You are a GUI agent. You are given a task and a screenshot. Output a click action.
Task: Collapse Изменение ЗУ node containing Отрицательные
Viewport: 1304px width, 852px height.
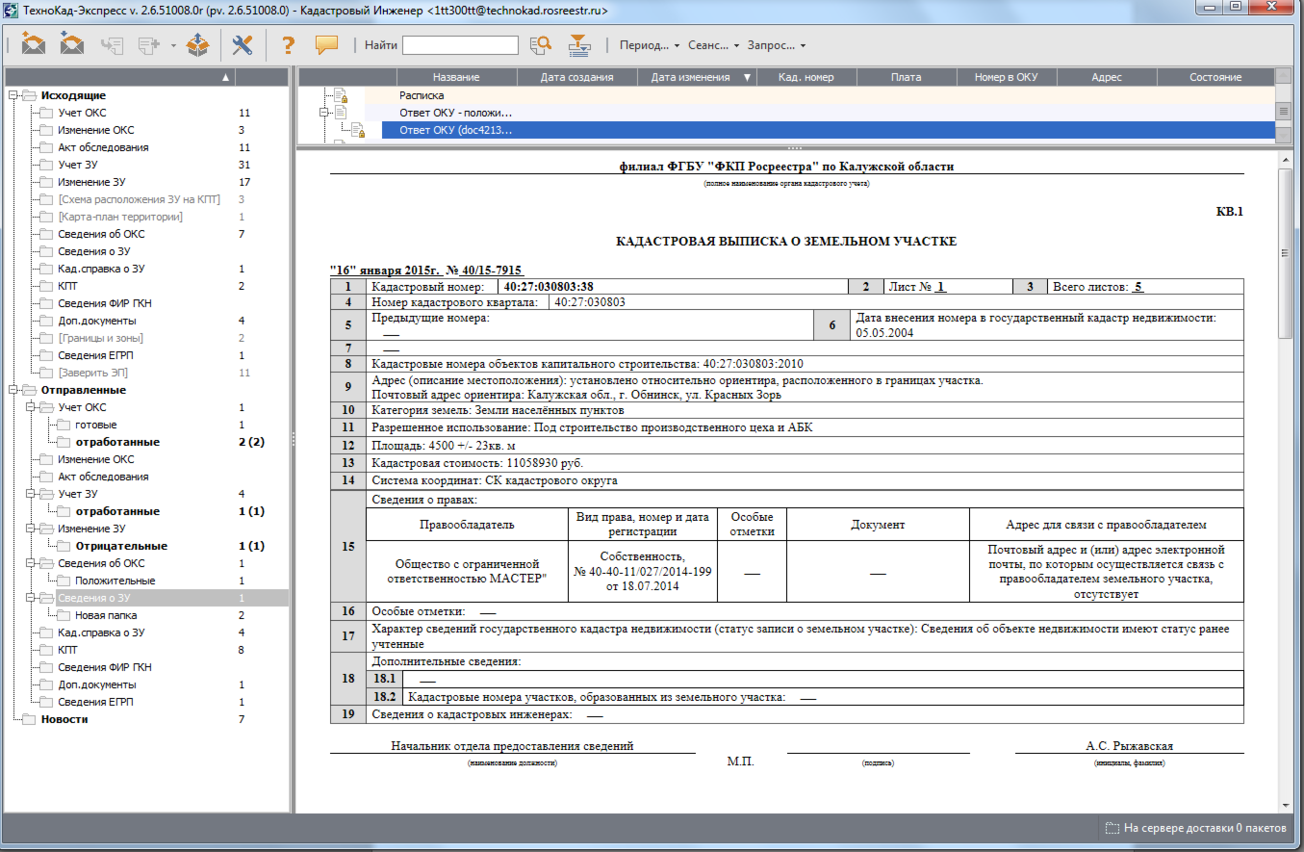point(30,529)
